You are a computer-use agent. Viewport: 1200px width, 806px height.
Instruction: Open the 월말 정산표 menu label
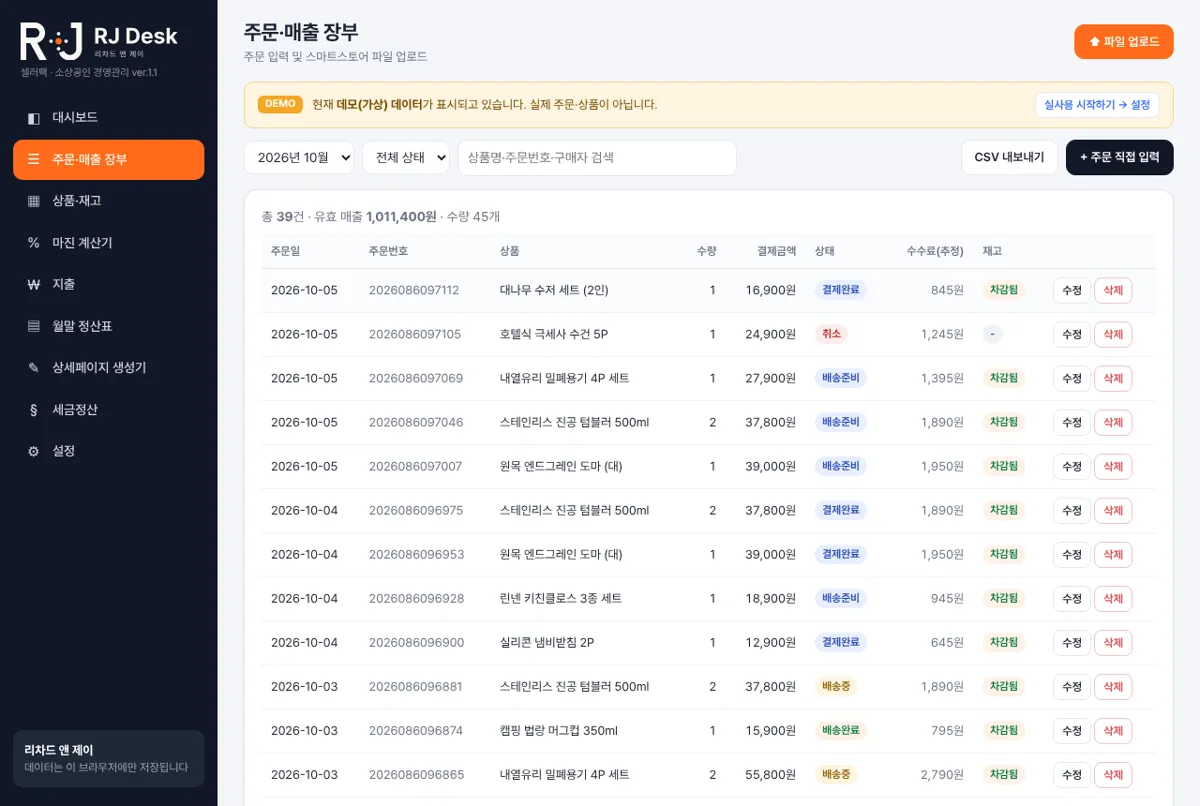click(x=82, y=326)
